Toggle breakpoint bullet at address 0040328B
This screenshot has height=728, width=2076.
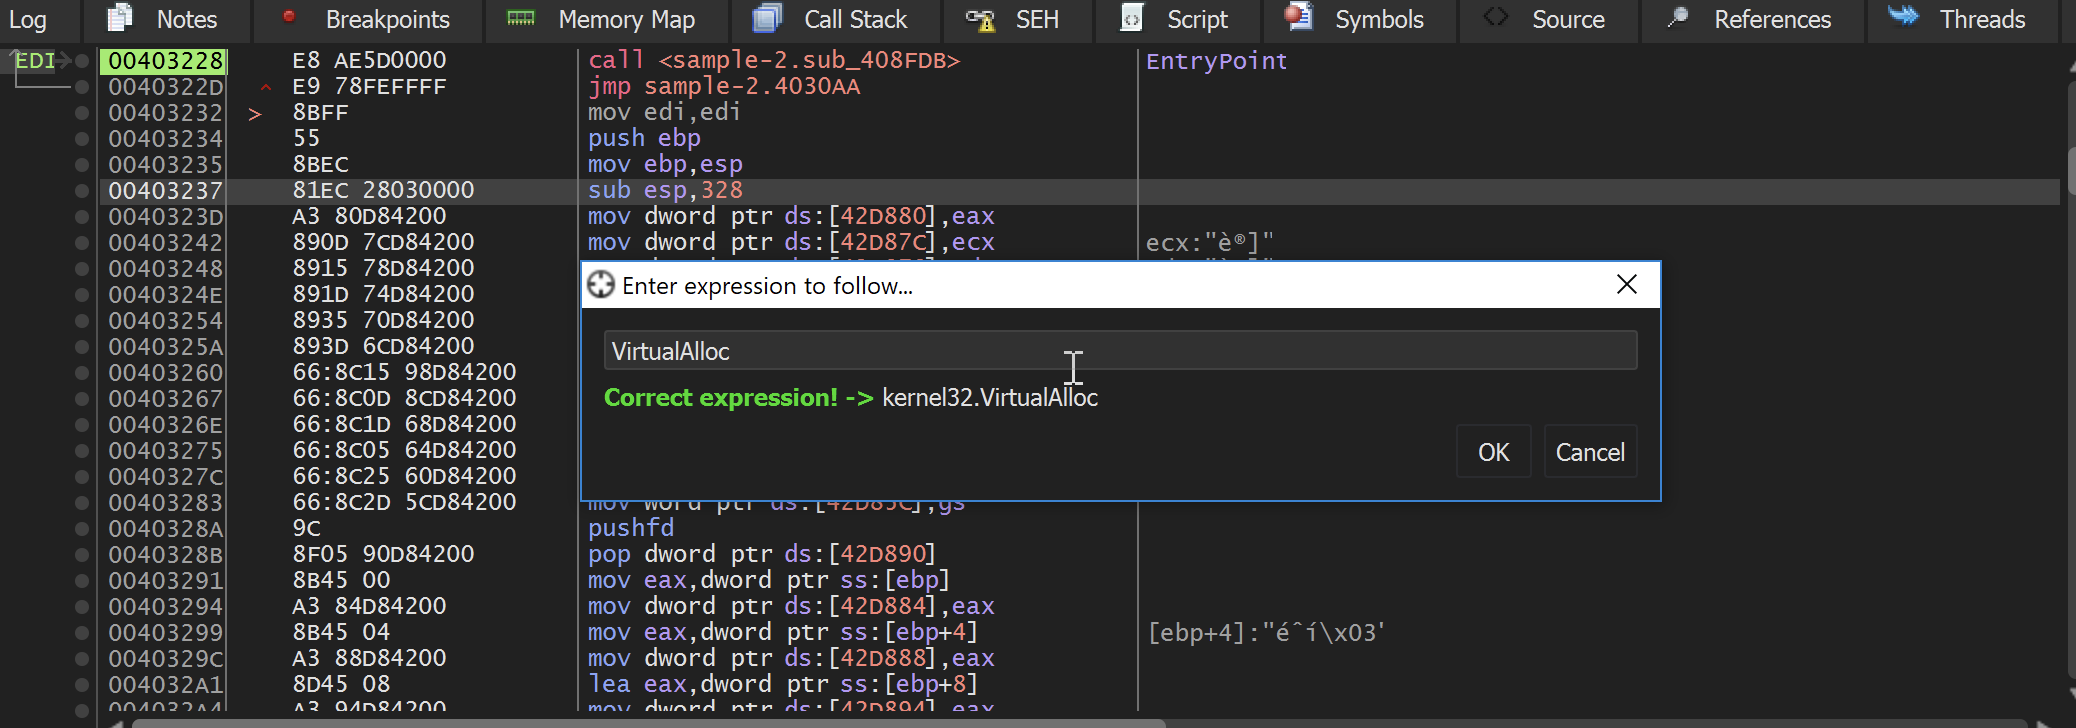82,555
